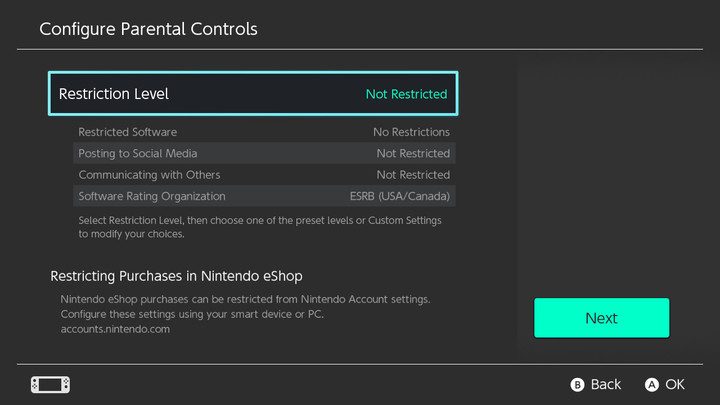Click the A button icon
The image size is (720, 405).
[652, 384]
